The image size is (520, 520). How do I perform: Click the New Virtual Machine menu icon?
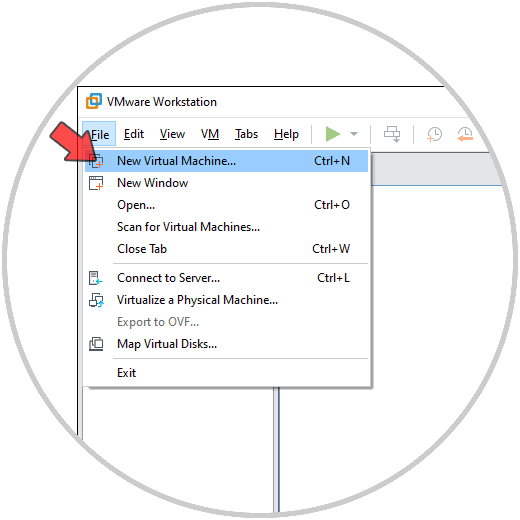tap(96, 161)
